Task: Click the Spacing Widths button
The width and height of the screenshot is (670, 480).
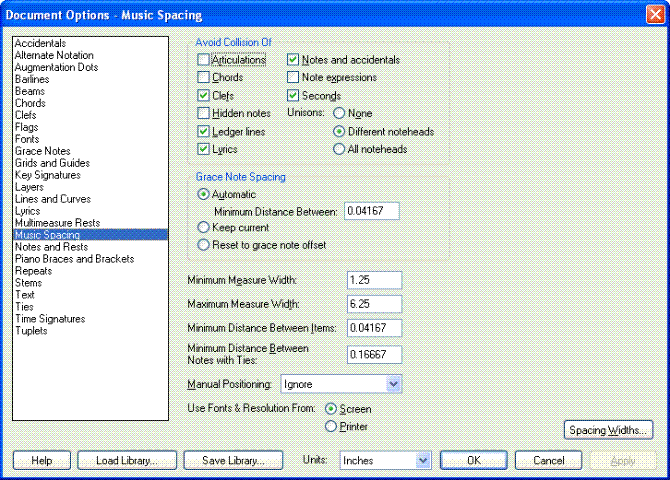Action: (609, 431)
